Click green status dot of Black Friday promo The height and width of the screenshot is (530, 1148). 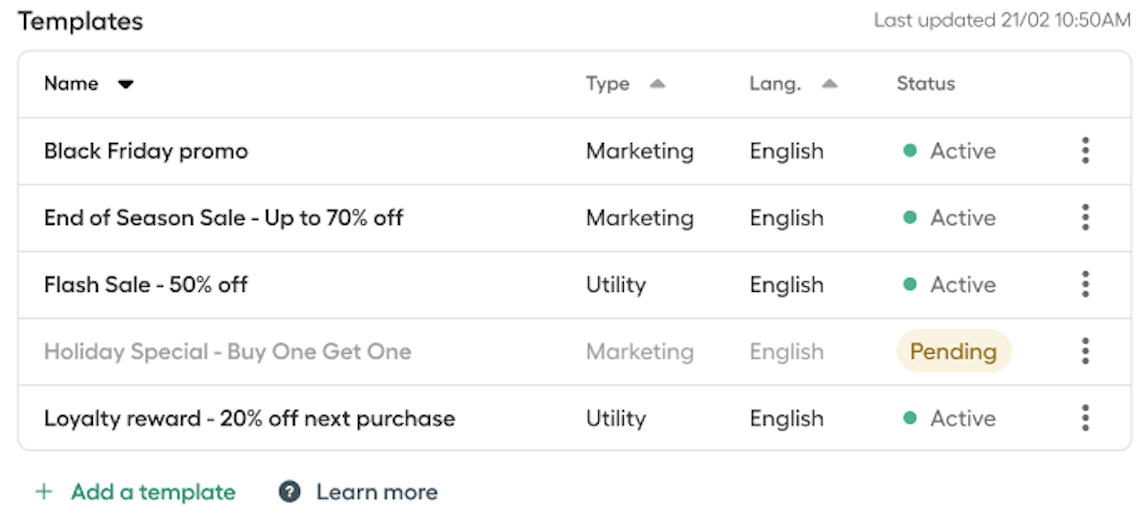(910, 151)
